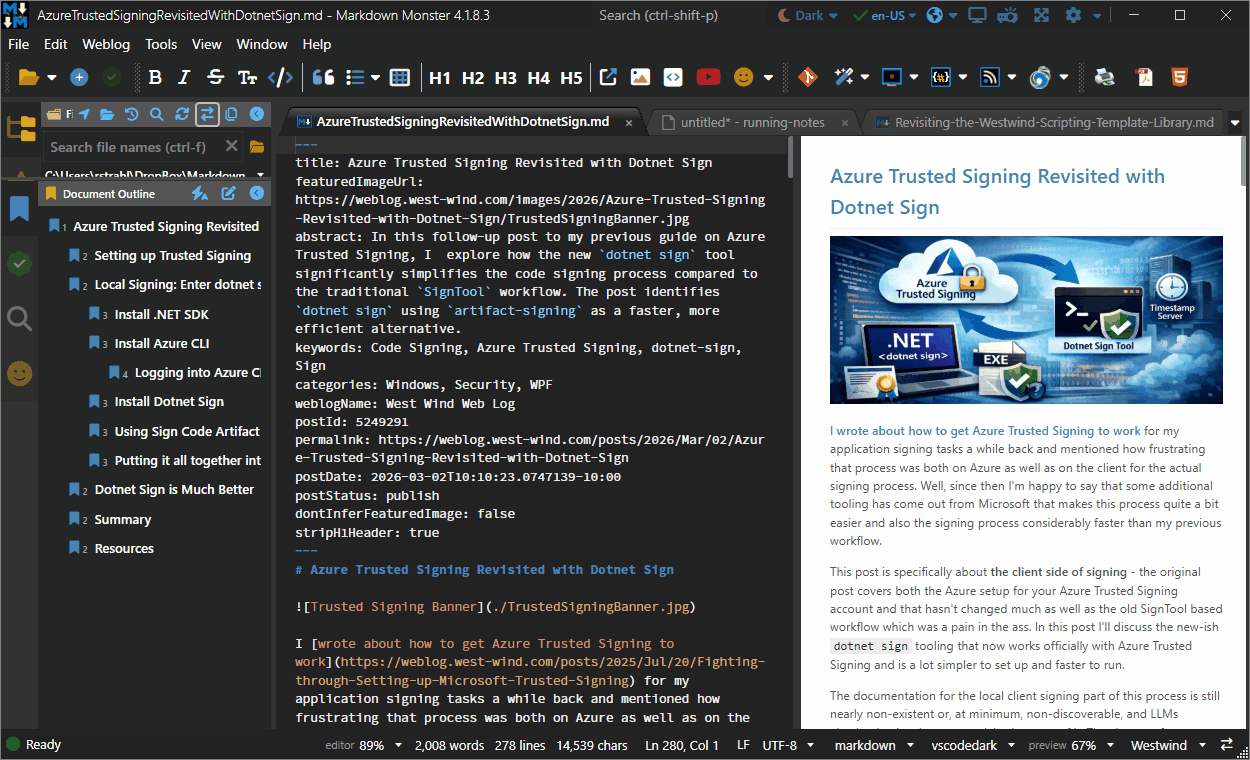Select the Italic formatting tool
1250x760 pixels.
tap(182, 76)
